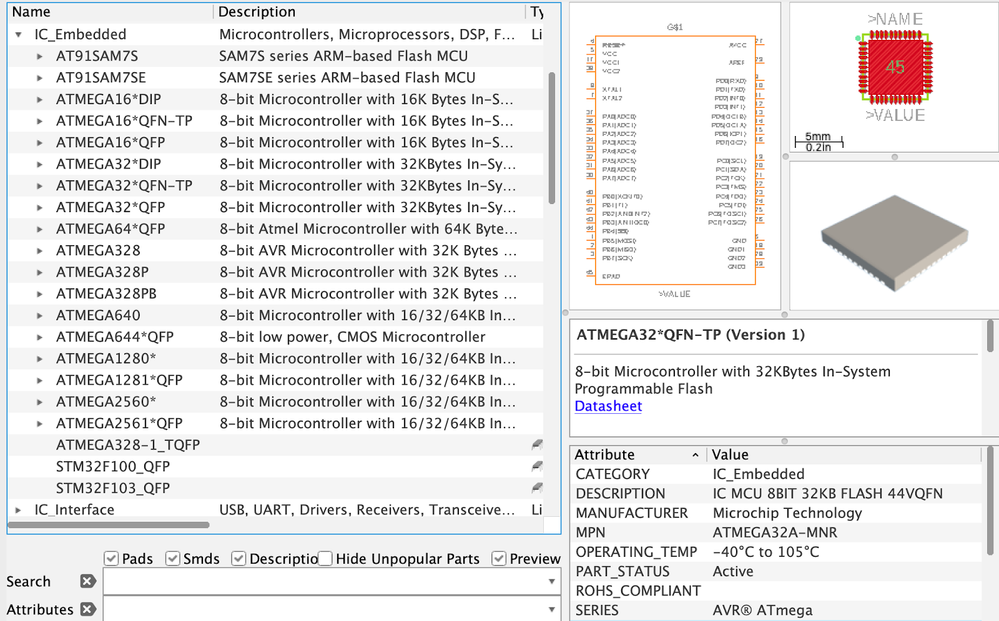Image resolution: width=999 pixels, height=621 pixels.
Task: Select the ATMEGA328PB row
Action: pos(276,294)
